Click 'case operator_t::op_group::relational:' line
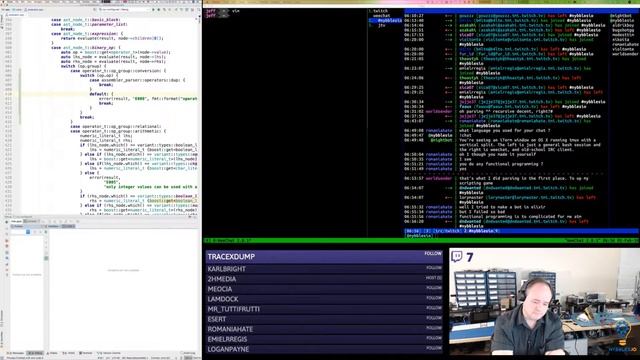This screenshot has height=360, width=640. [x=116, y=126]
